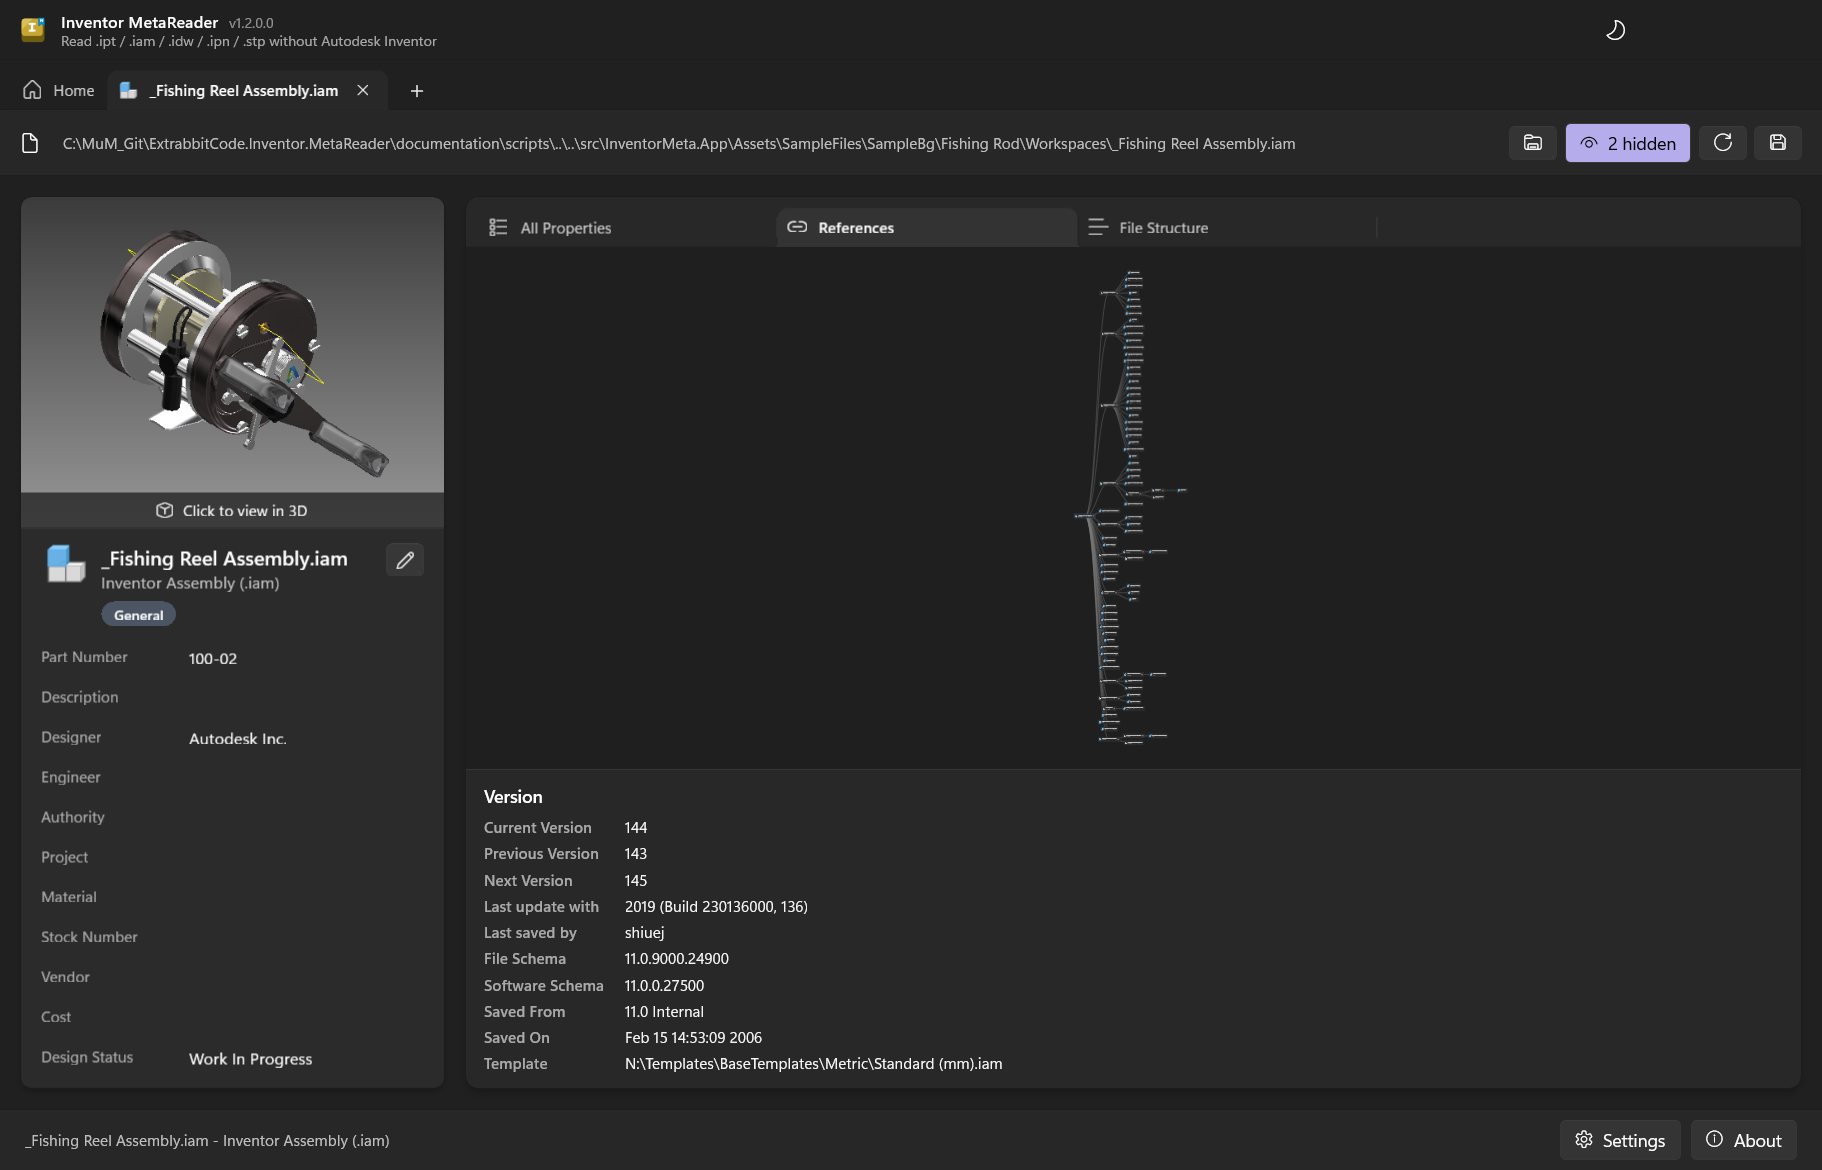Click Current Version value 144

636,828
